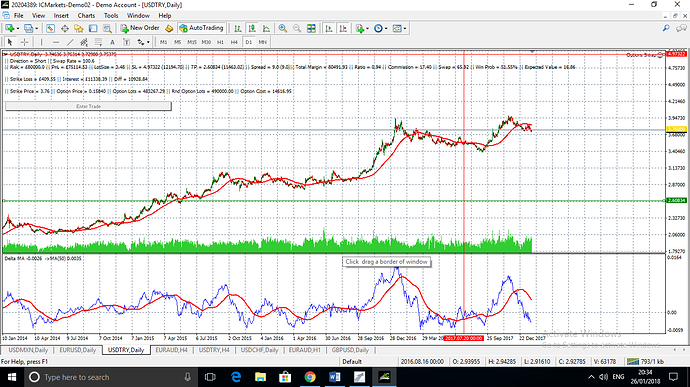690x387 pixels.
Task: Open the Charts menu
Action: point(86,15)
